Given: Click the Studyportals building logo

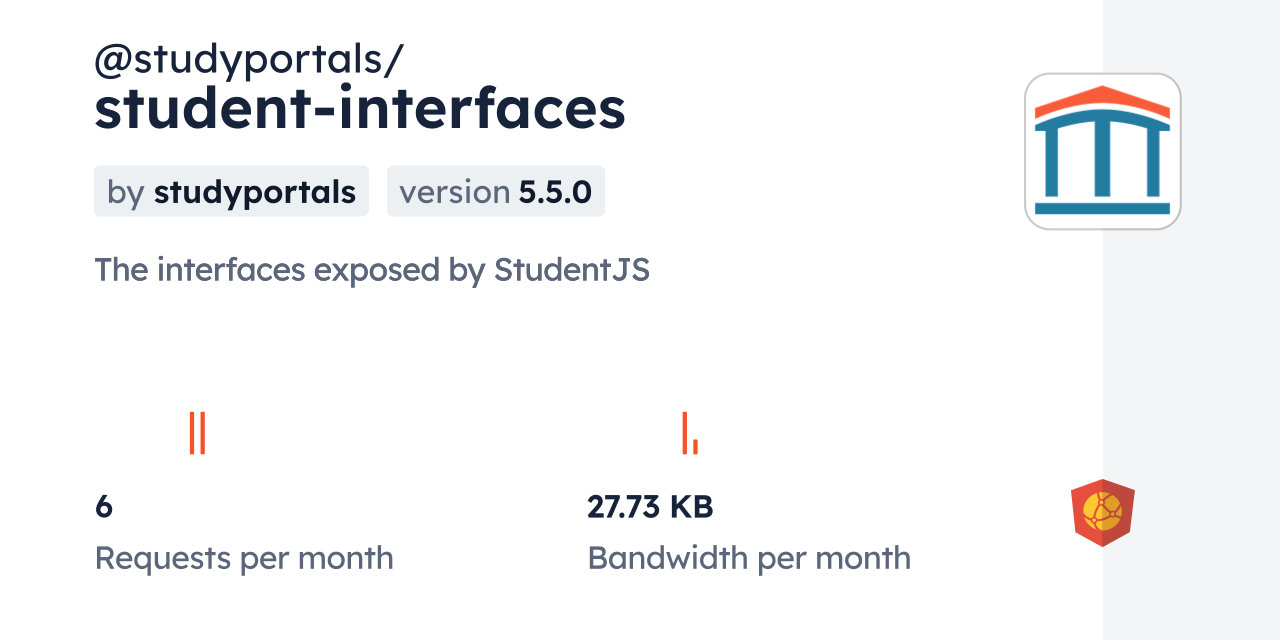Looking at the screenshot, I should [1102, 151].
